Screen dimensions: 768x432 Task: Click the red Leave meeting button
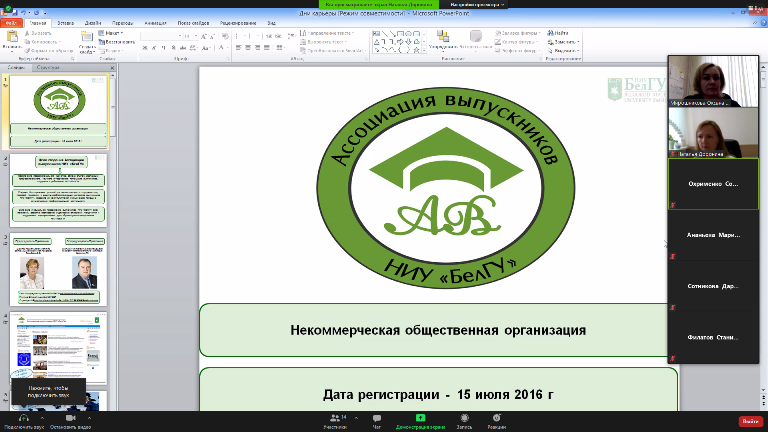[749, 421]
